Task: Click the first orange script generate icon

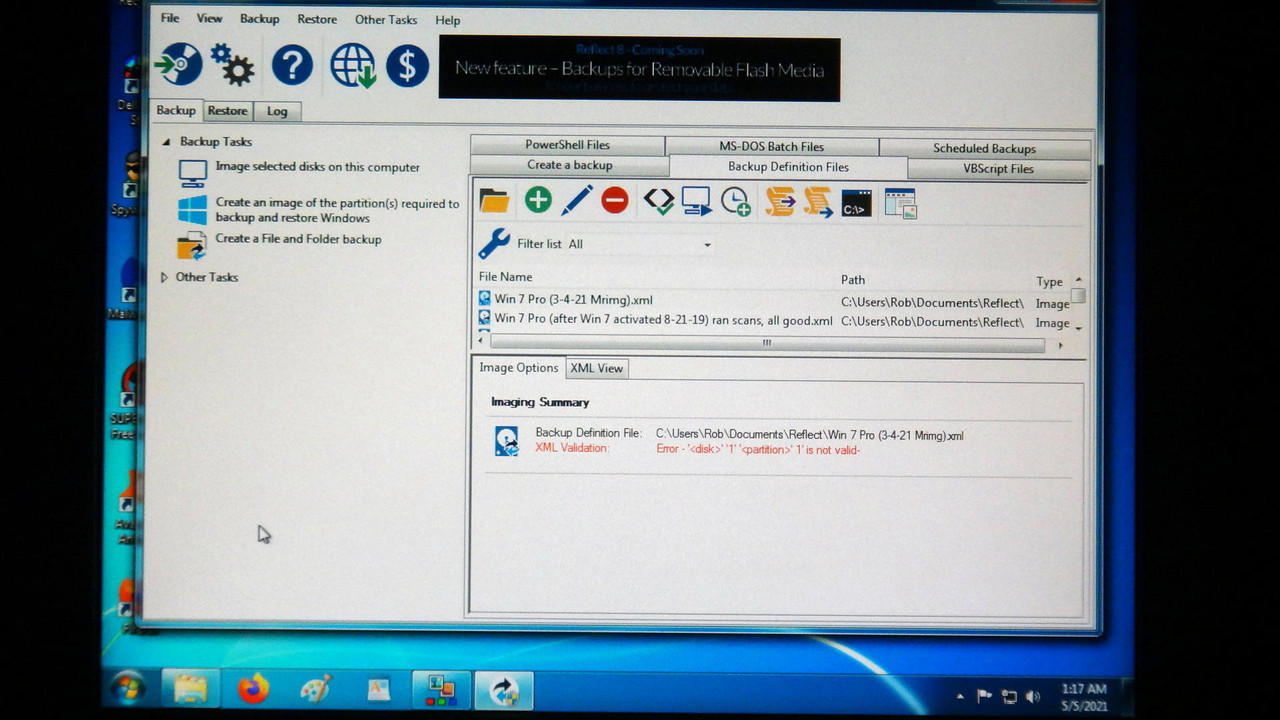Action: [780, 201]
